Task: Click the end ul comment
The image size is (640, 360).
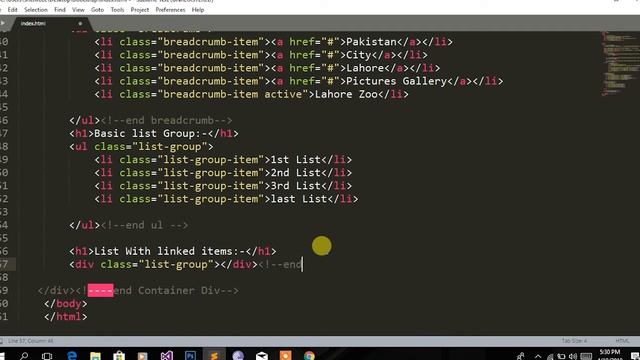Action: click(144, 225)
